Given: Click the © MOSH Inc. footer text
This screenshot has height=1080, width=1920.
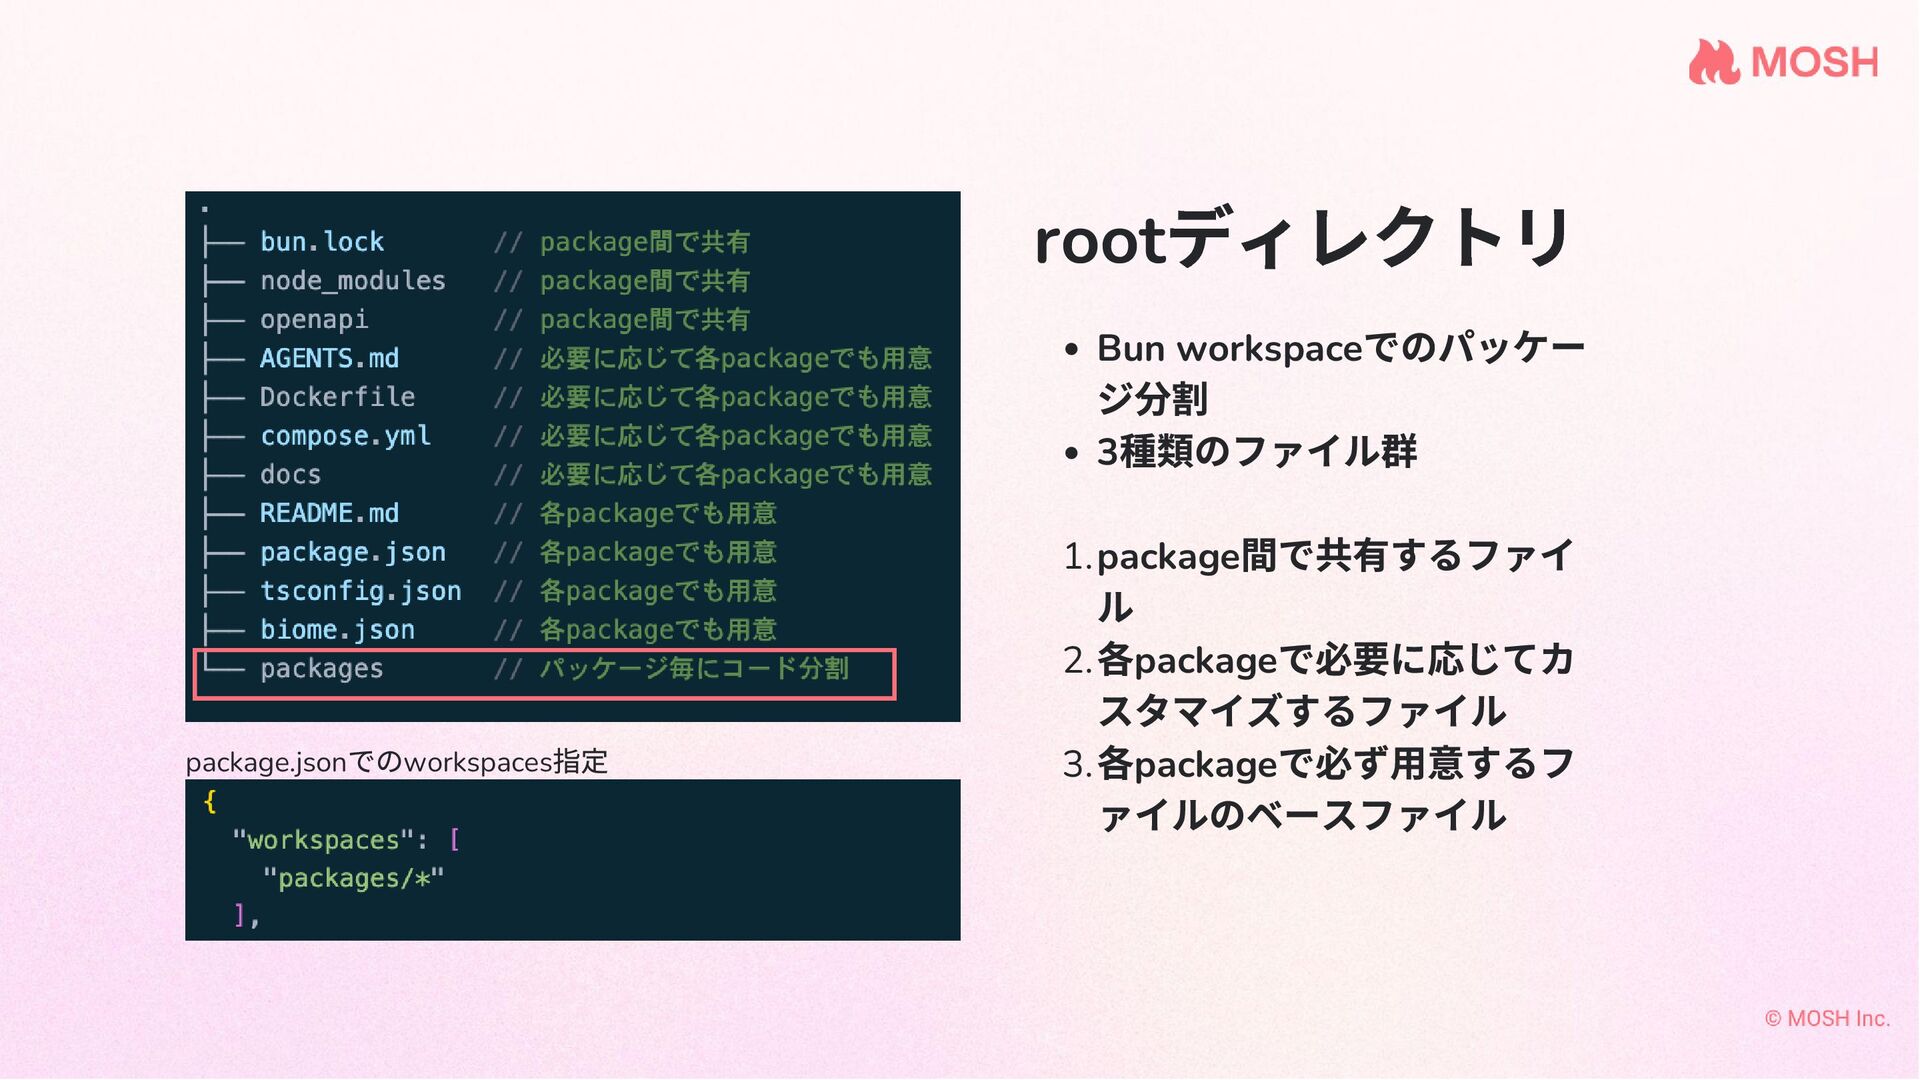Looking at the screenshot, I should [1826, 1018].
